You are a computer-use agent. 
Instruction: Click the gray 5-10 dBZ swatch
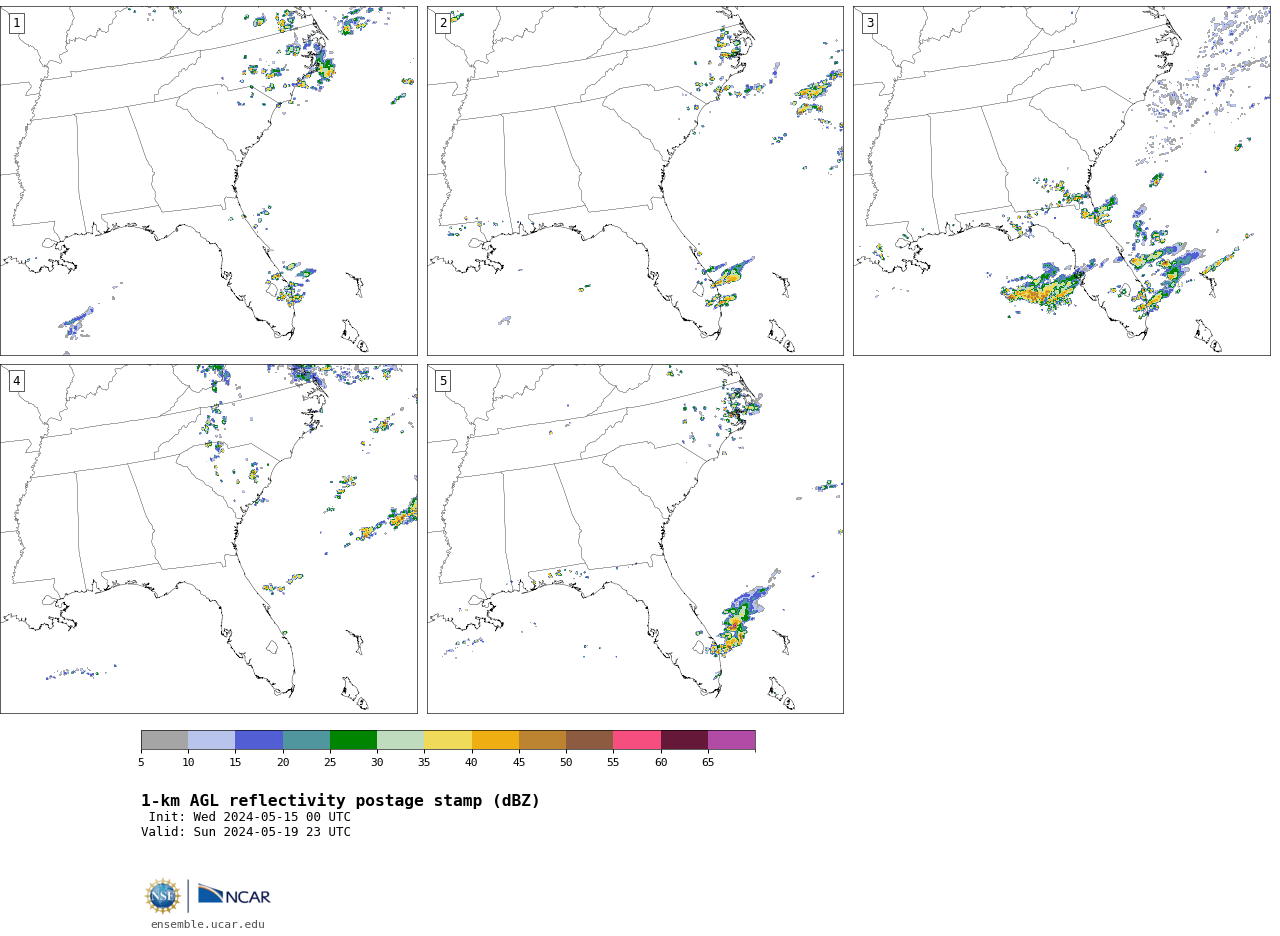tap(164, 740)
